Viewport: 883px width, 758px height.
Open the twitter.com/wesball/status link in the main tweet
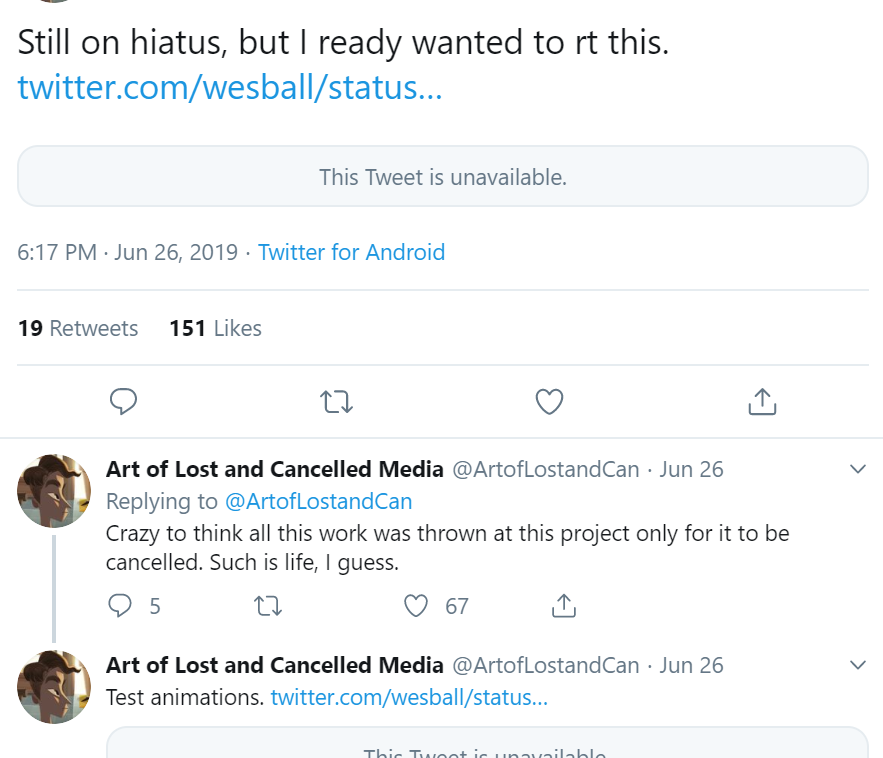230,87
